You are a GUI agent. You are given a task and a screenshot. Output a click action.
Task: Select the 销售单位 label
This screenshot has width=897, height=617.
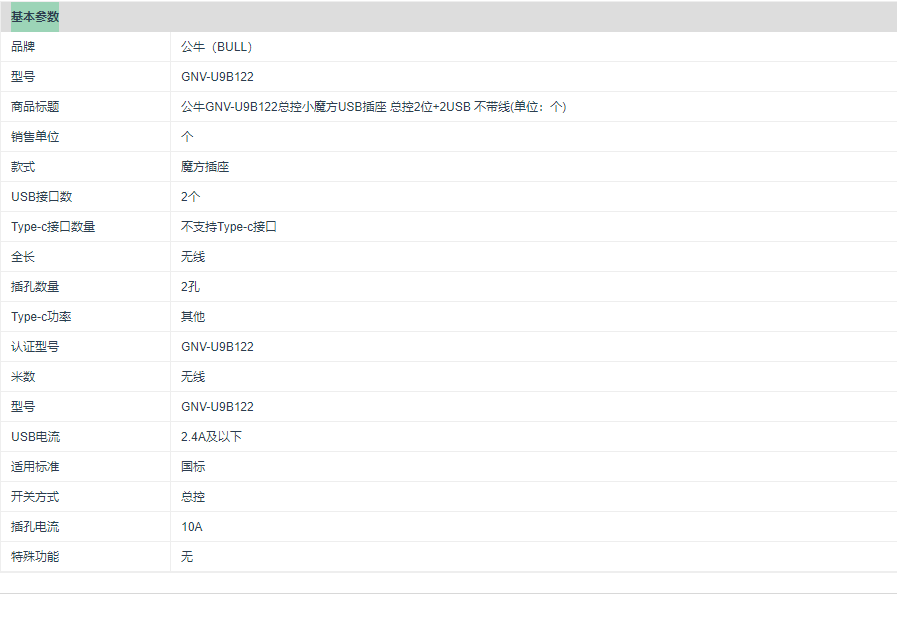pyautogui.click(x=35, y=137)
